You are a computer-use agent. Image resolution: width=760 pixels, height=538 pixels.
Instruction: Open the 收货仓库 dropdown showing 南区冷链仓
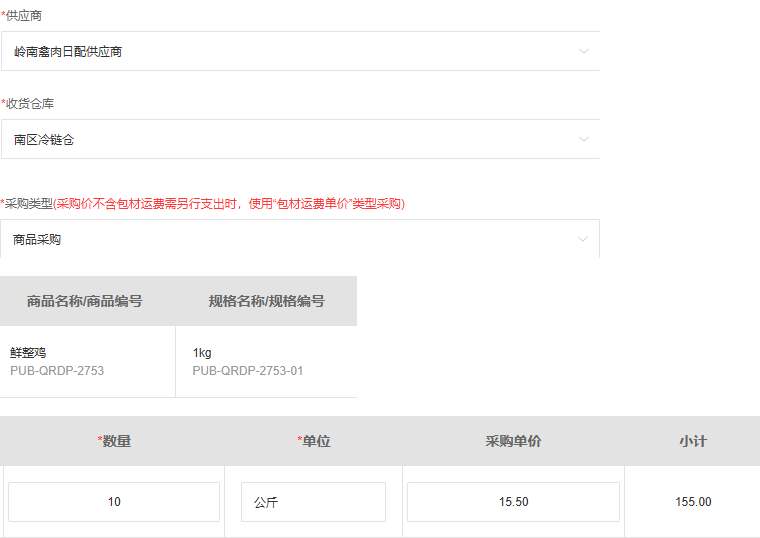(301, 139)
